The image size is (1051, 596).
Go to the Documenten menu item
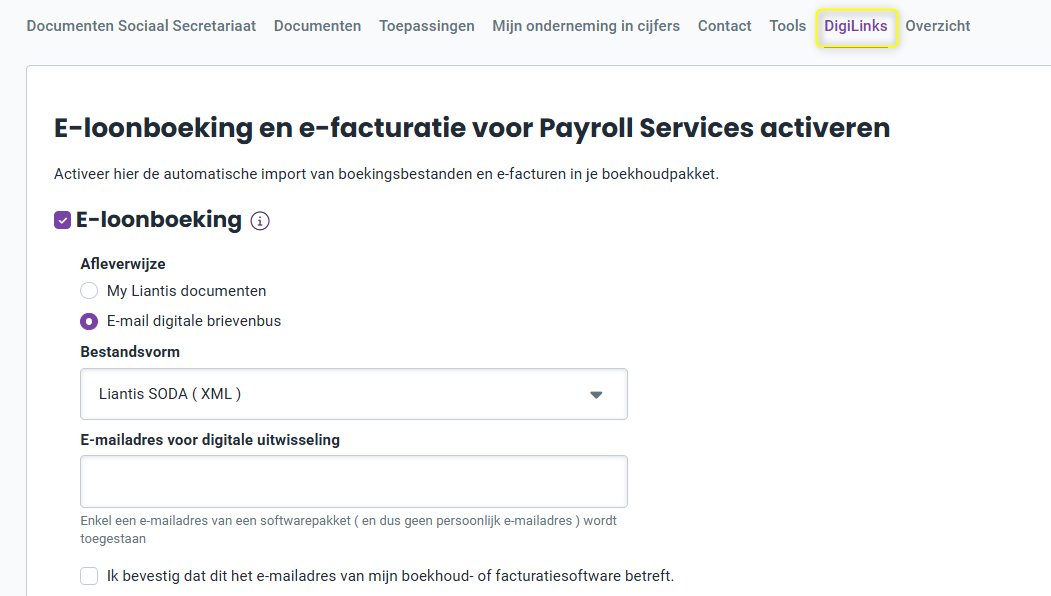point(318,26)
